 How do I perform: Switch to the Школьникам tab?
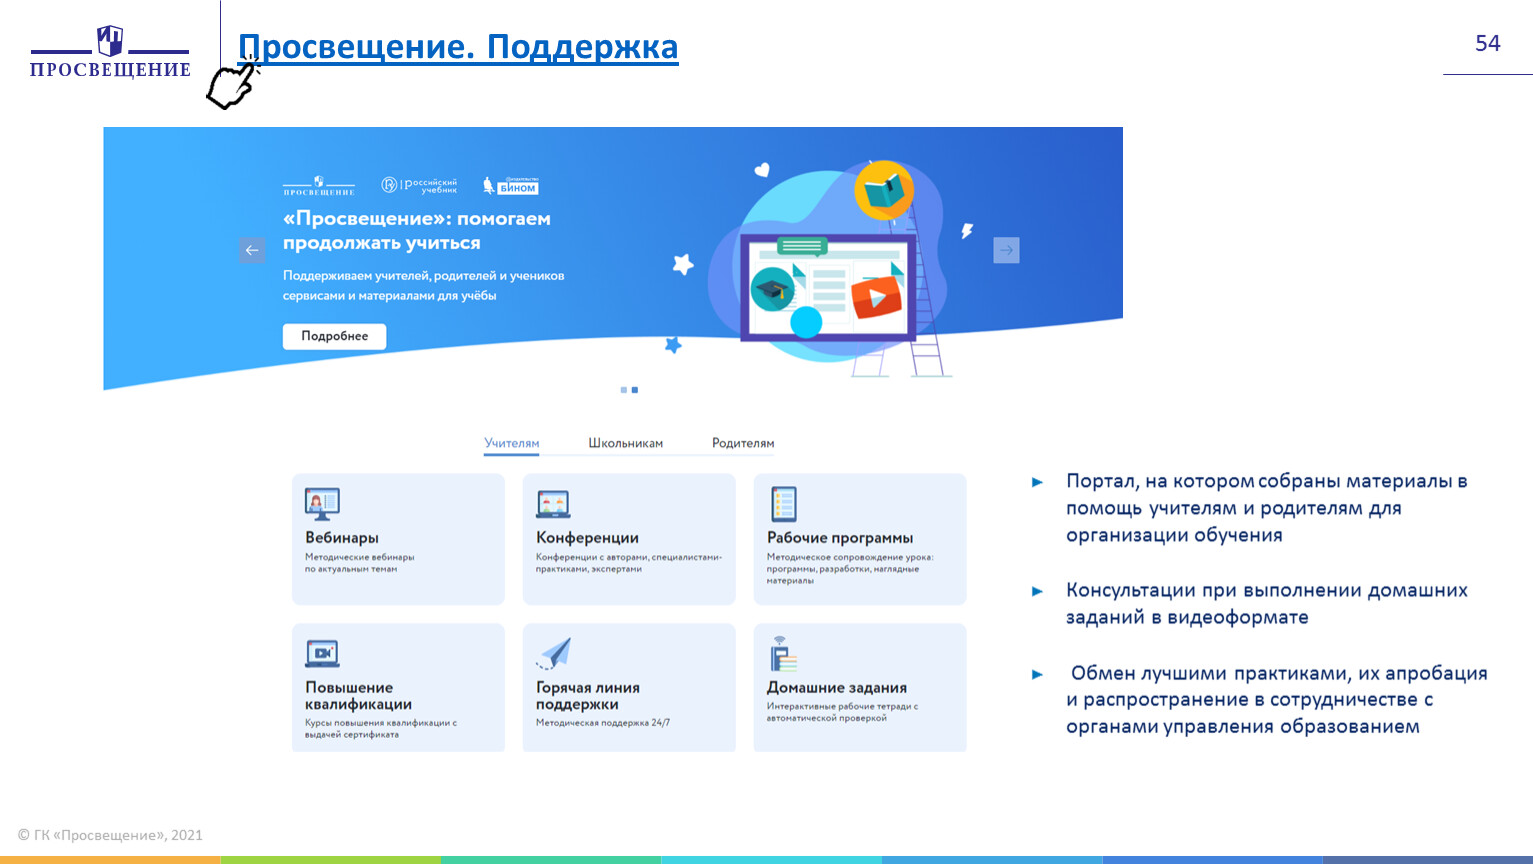click(x=625, y=443)
